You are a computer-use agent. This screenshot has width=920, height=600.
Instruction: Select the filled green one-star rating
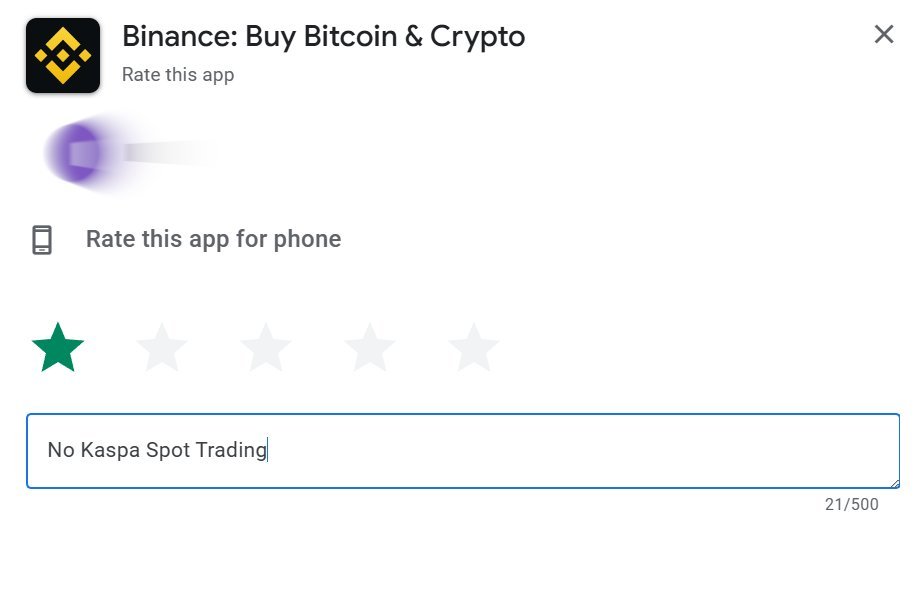pos(58,347)
